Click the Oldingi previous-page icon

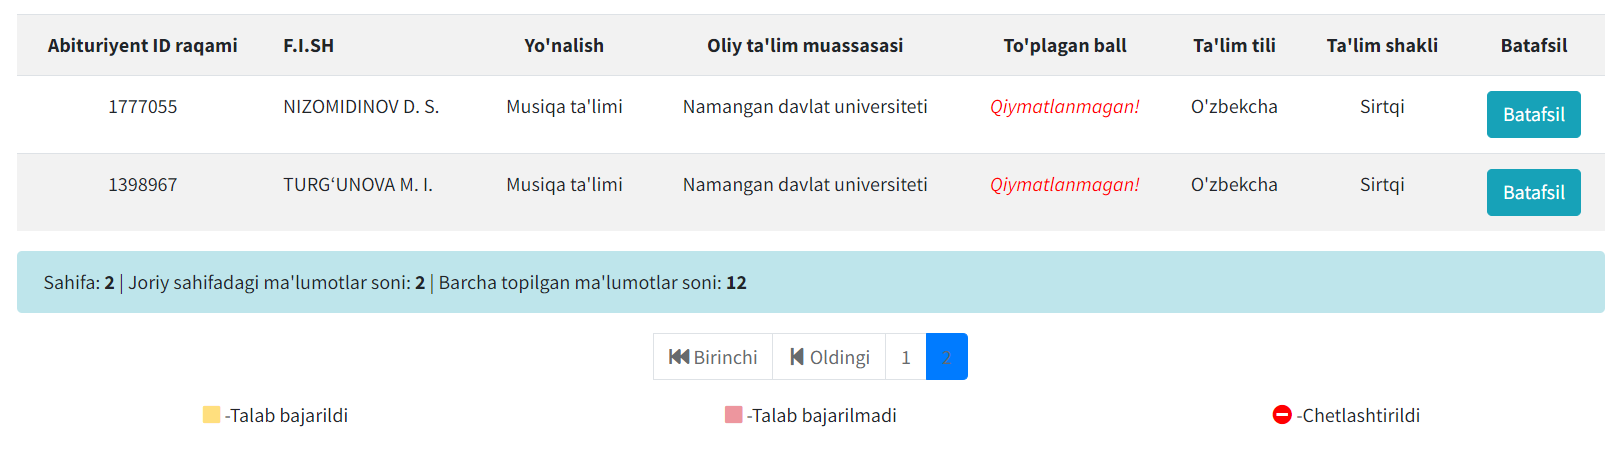pos(797,357)
